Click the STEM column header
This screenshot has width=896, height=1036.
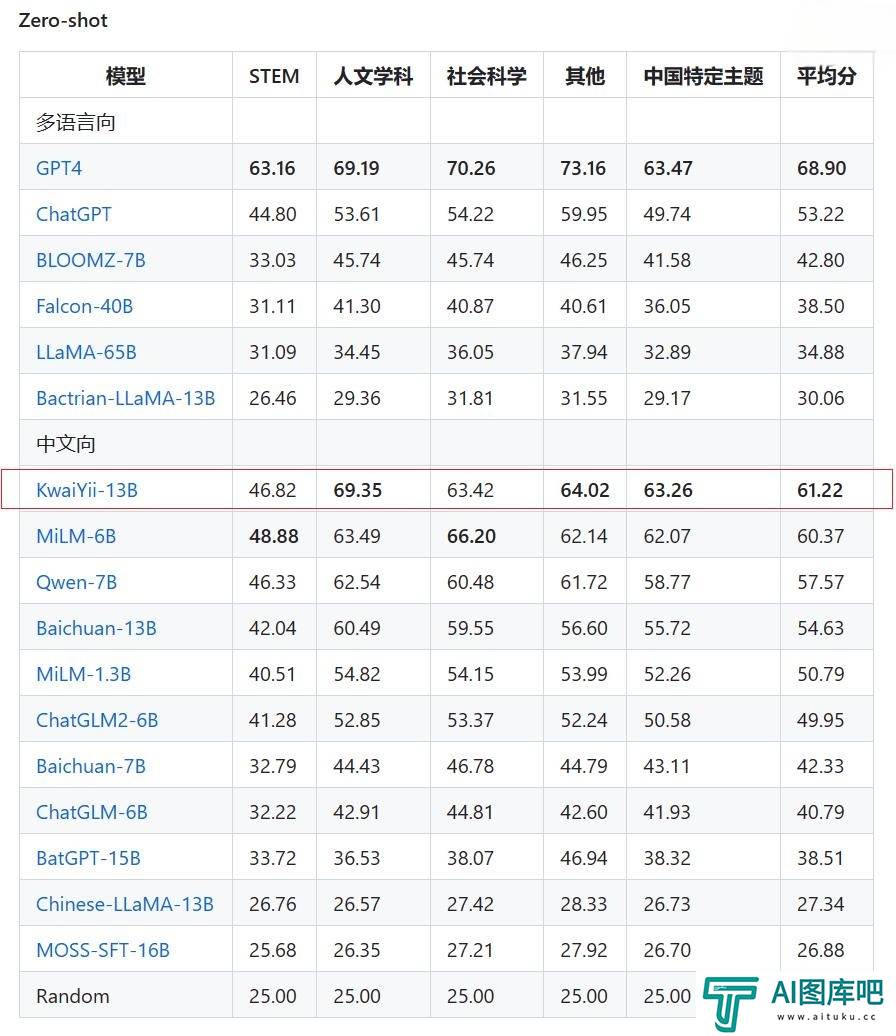tap(274, 76)
